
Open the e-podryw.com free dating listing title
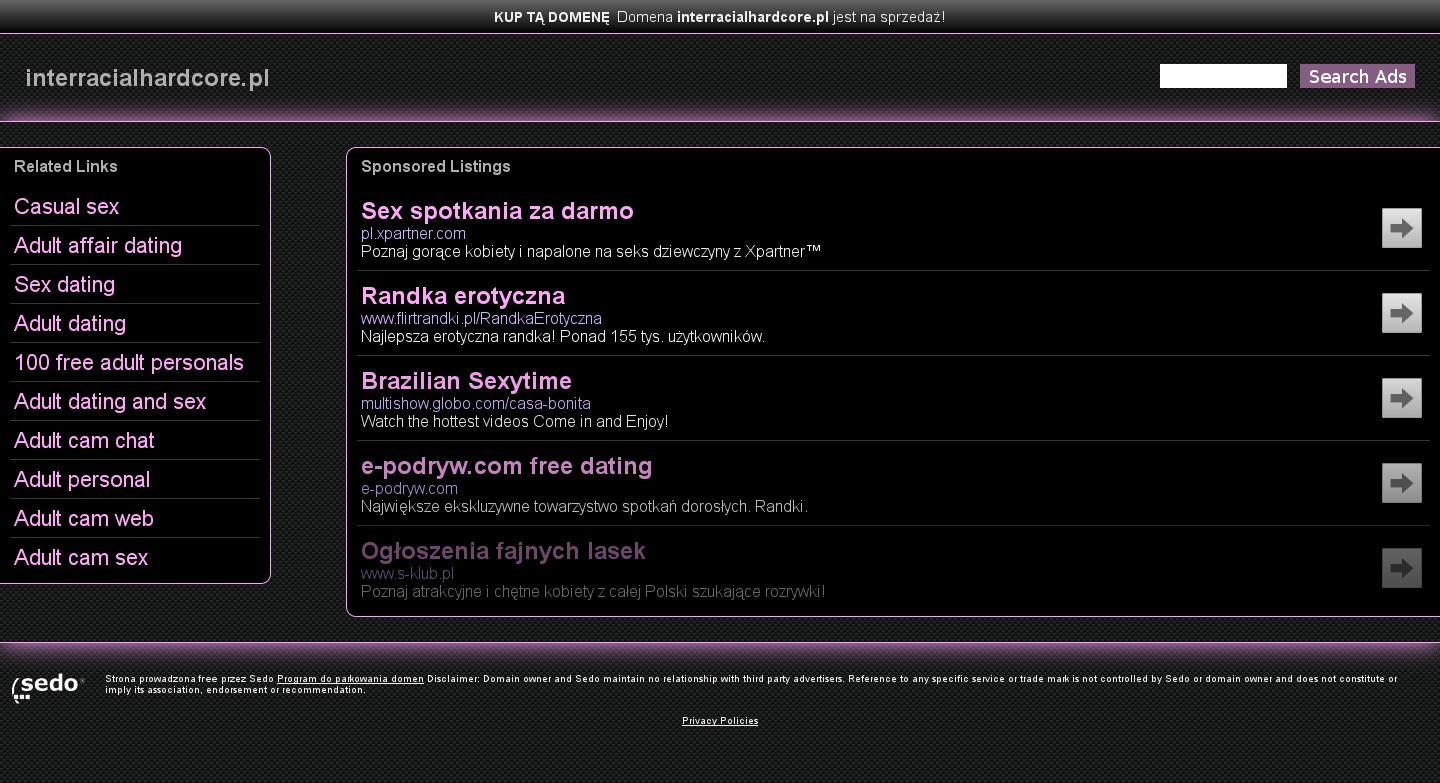coord(506,466)
